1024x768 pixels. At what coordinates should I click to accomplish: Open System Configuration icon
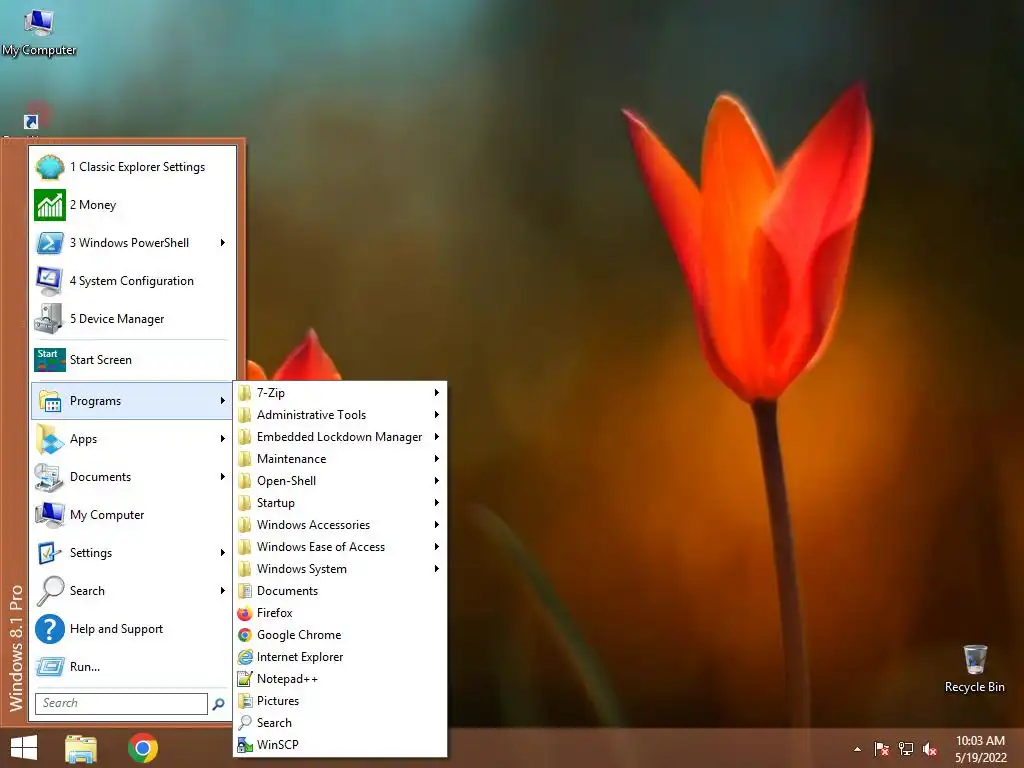(x=50, y=281)
